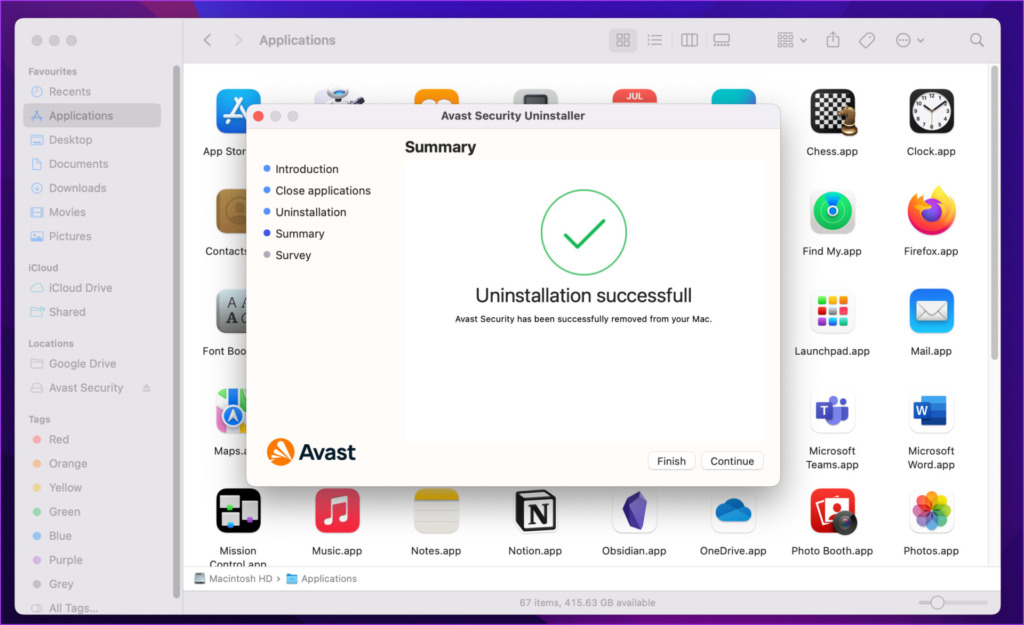Click the Edit Tags toolbar icon
This screenshot has height=625, width=1024.
click(867, 40)
